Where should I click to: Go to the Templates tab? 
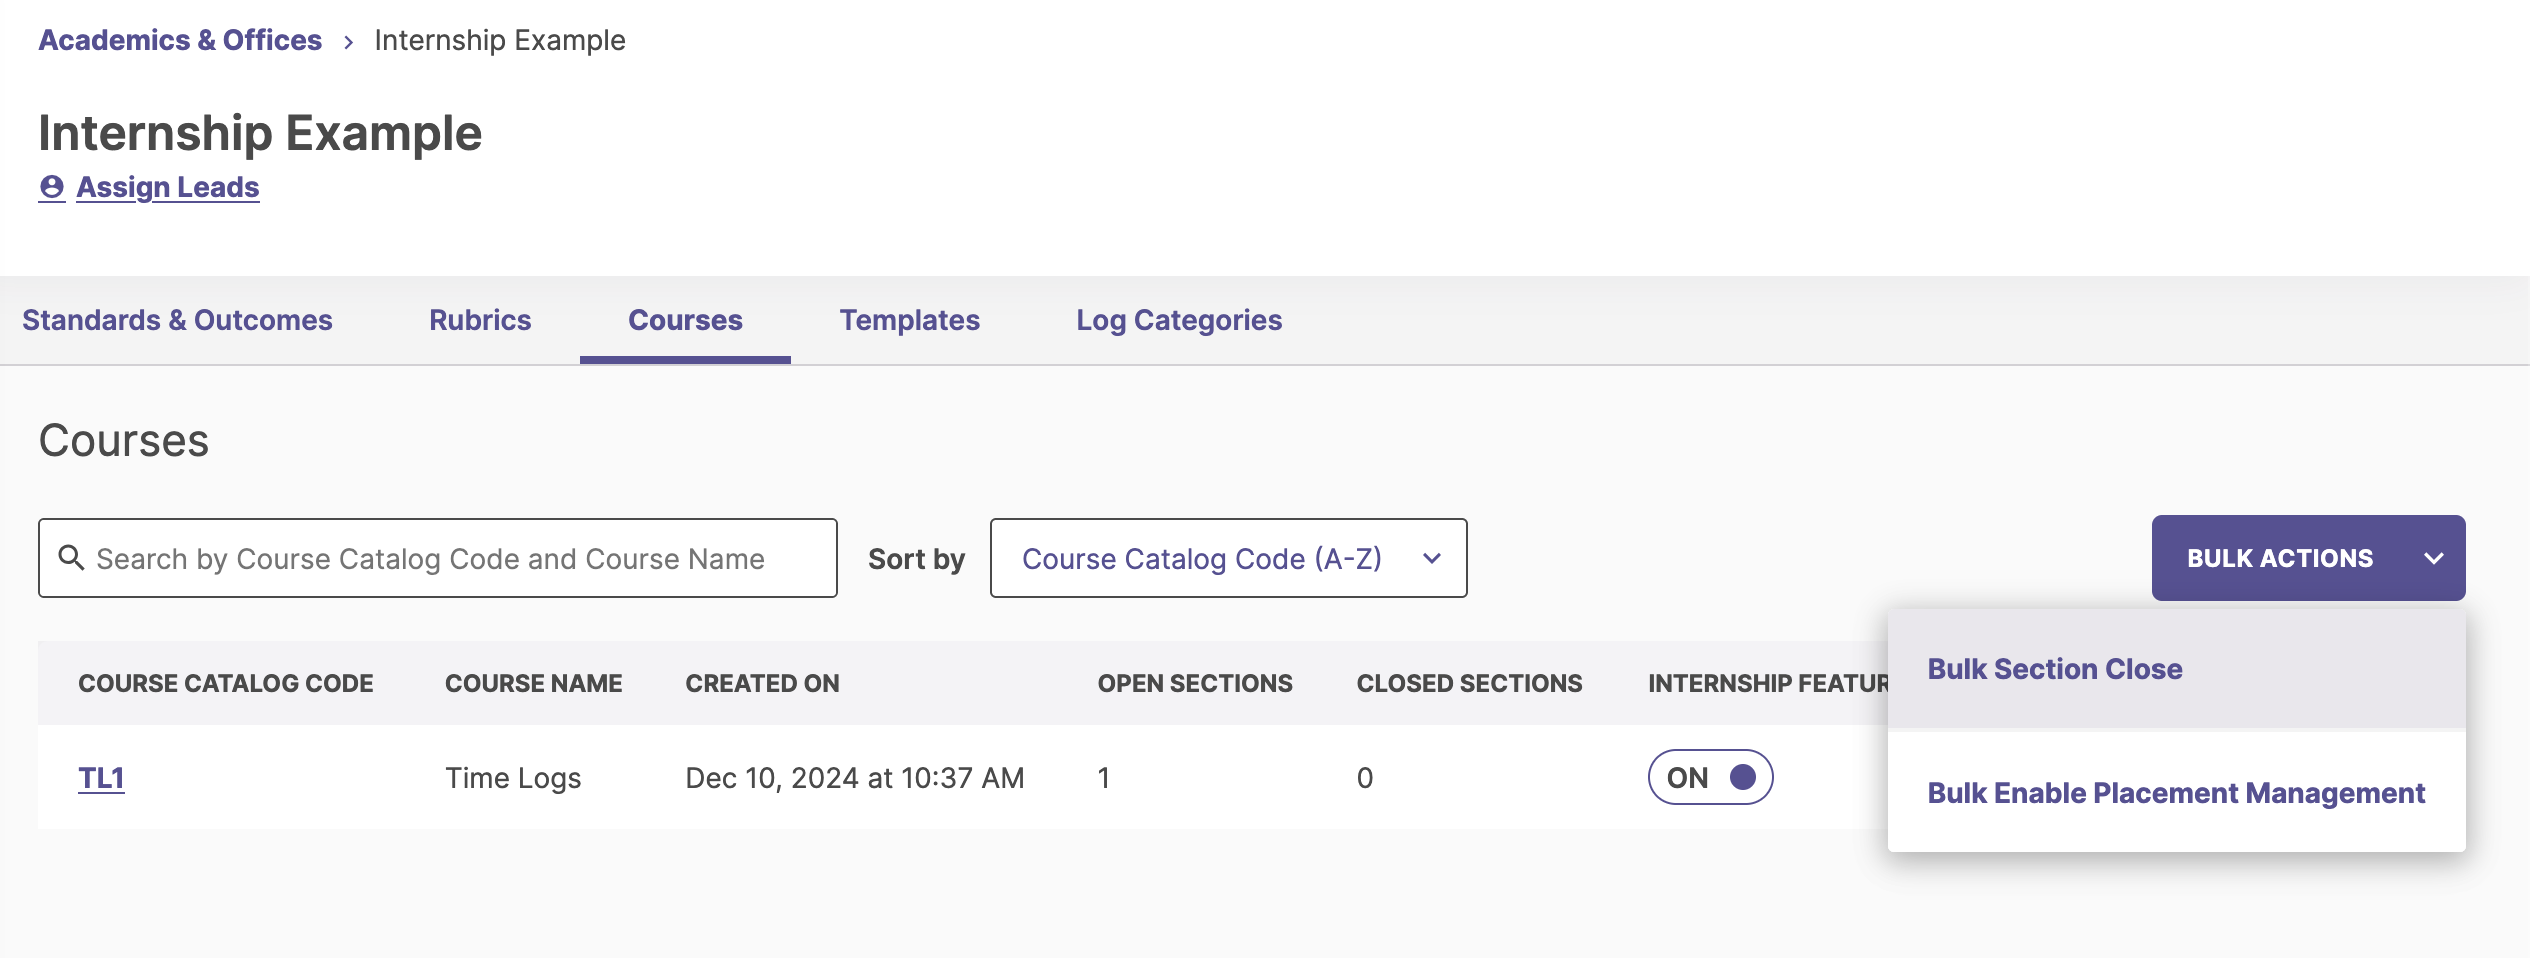[909, 320]
